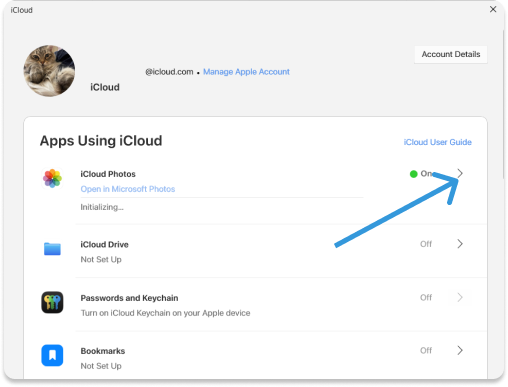Select the iCloud Photos row title
Viewport: 508px width, 387px height.
(x=108, y=174)
